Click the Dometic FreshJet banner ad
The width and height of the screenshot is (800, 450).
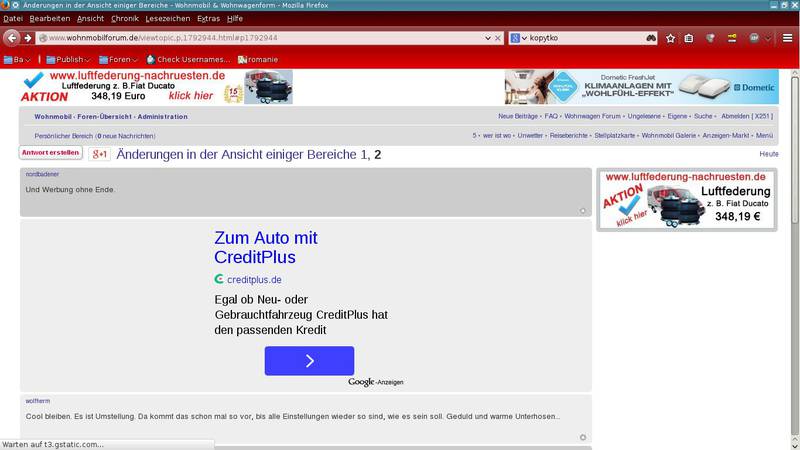[x=641, y=87]
